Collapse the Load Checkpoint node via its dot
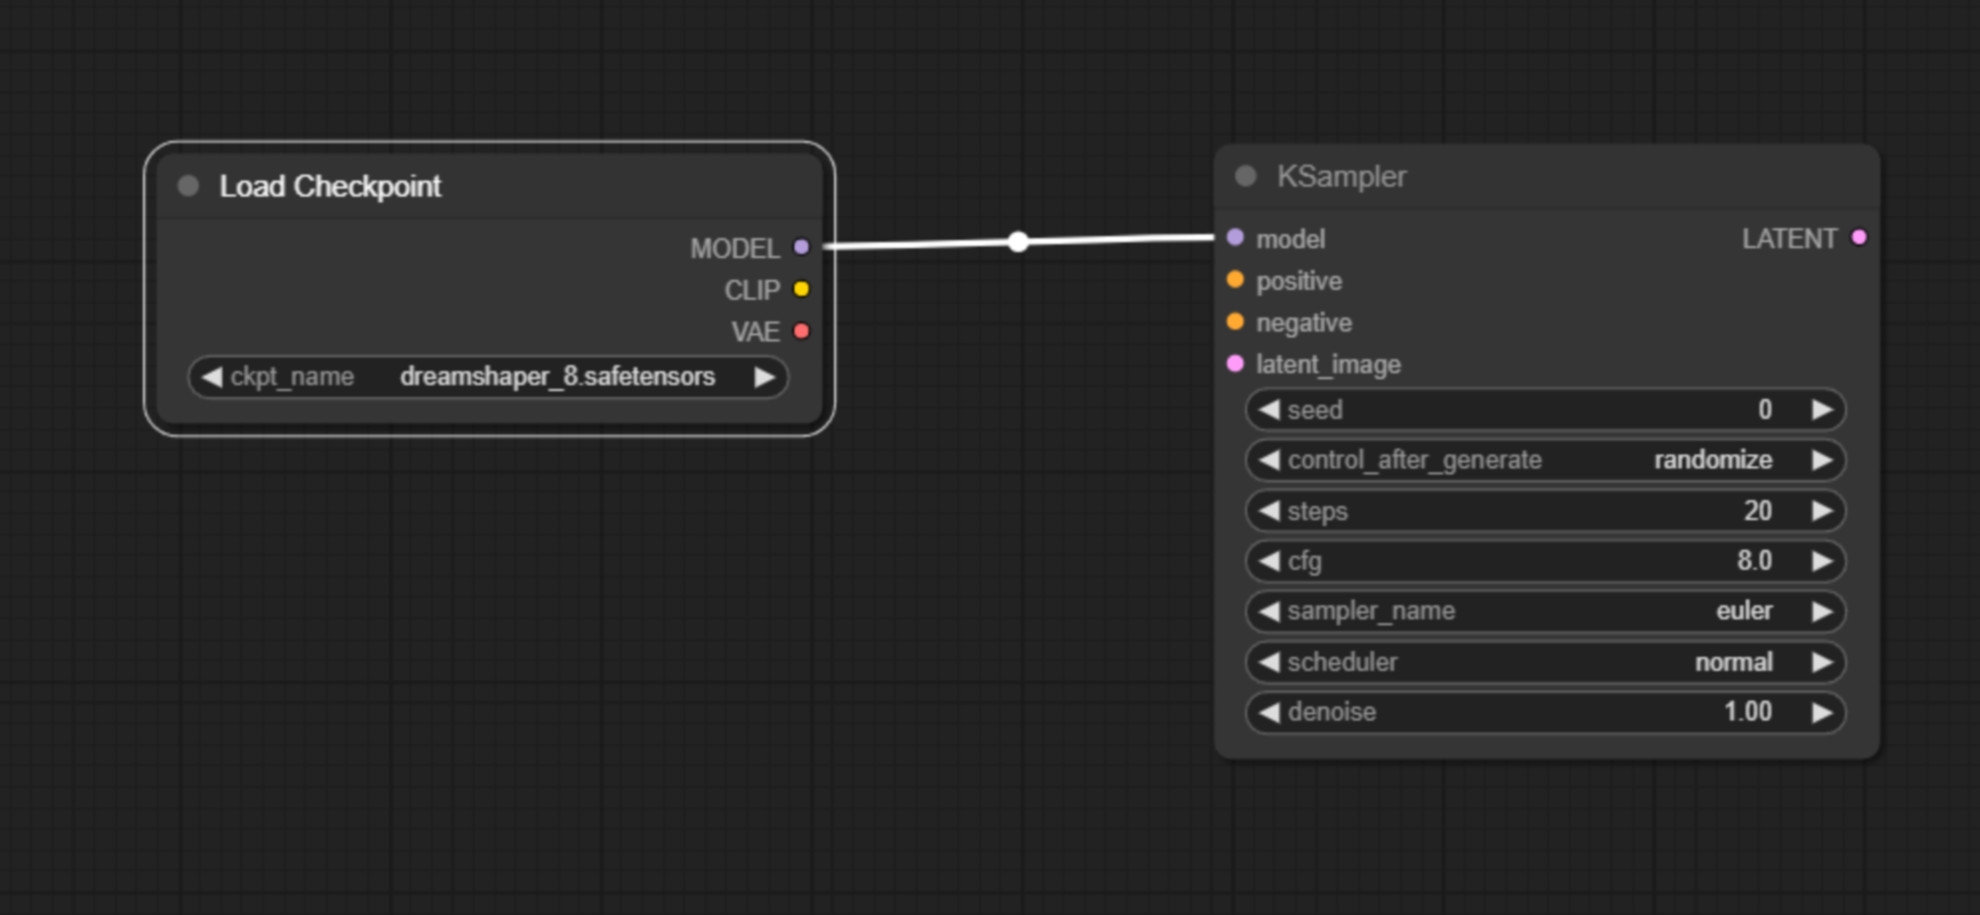This screenshot has width=1980, height=915. coord(188,186)
